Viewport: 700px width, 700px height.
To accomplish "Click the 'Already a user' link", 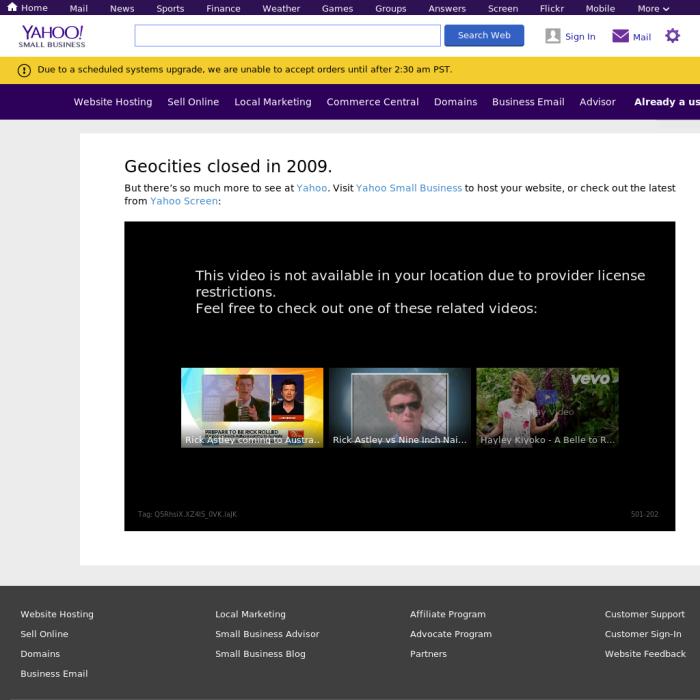I will [x=667, y=102].
